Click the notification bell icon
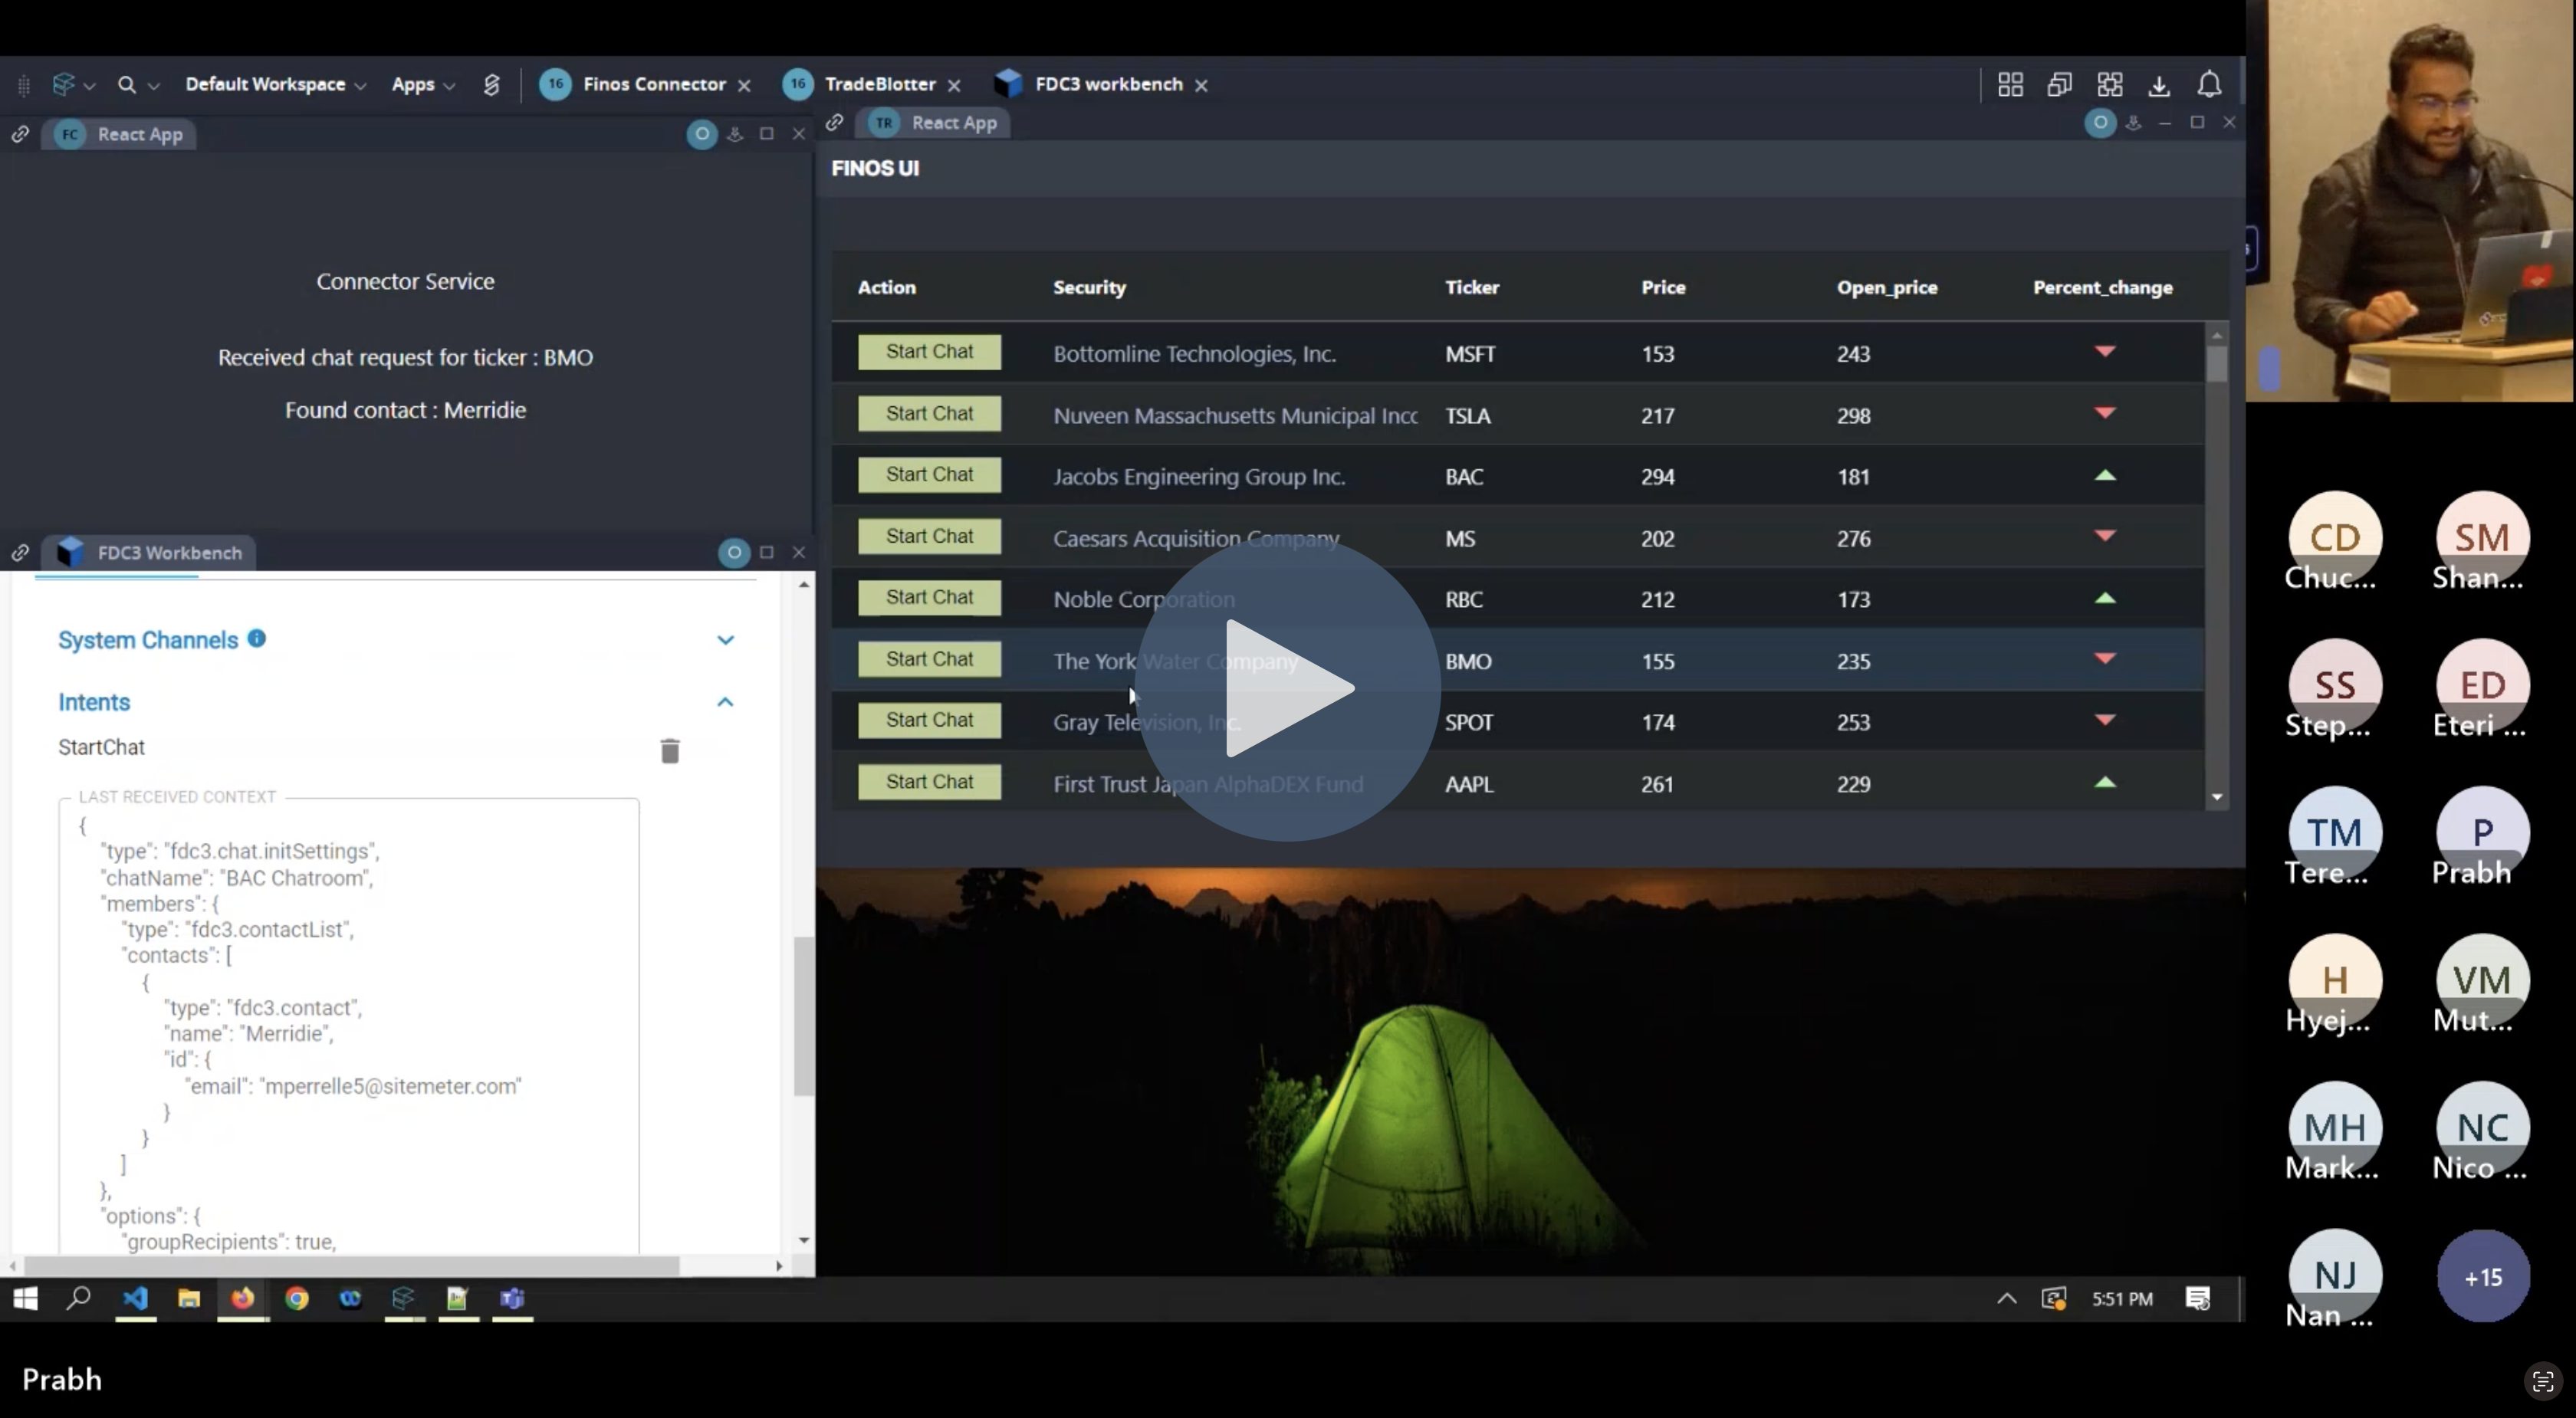The image size is (2576, 1418). [2209, 85]
